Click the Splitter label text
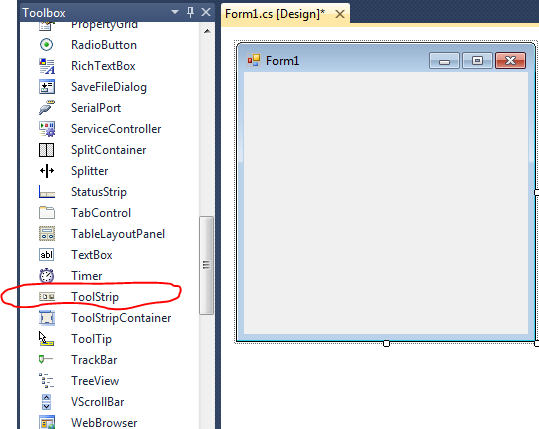This screenshot has width=539, height=429. (90, 171)
